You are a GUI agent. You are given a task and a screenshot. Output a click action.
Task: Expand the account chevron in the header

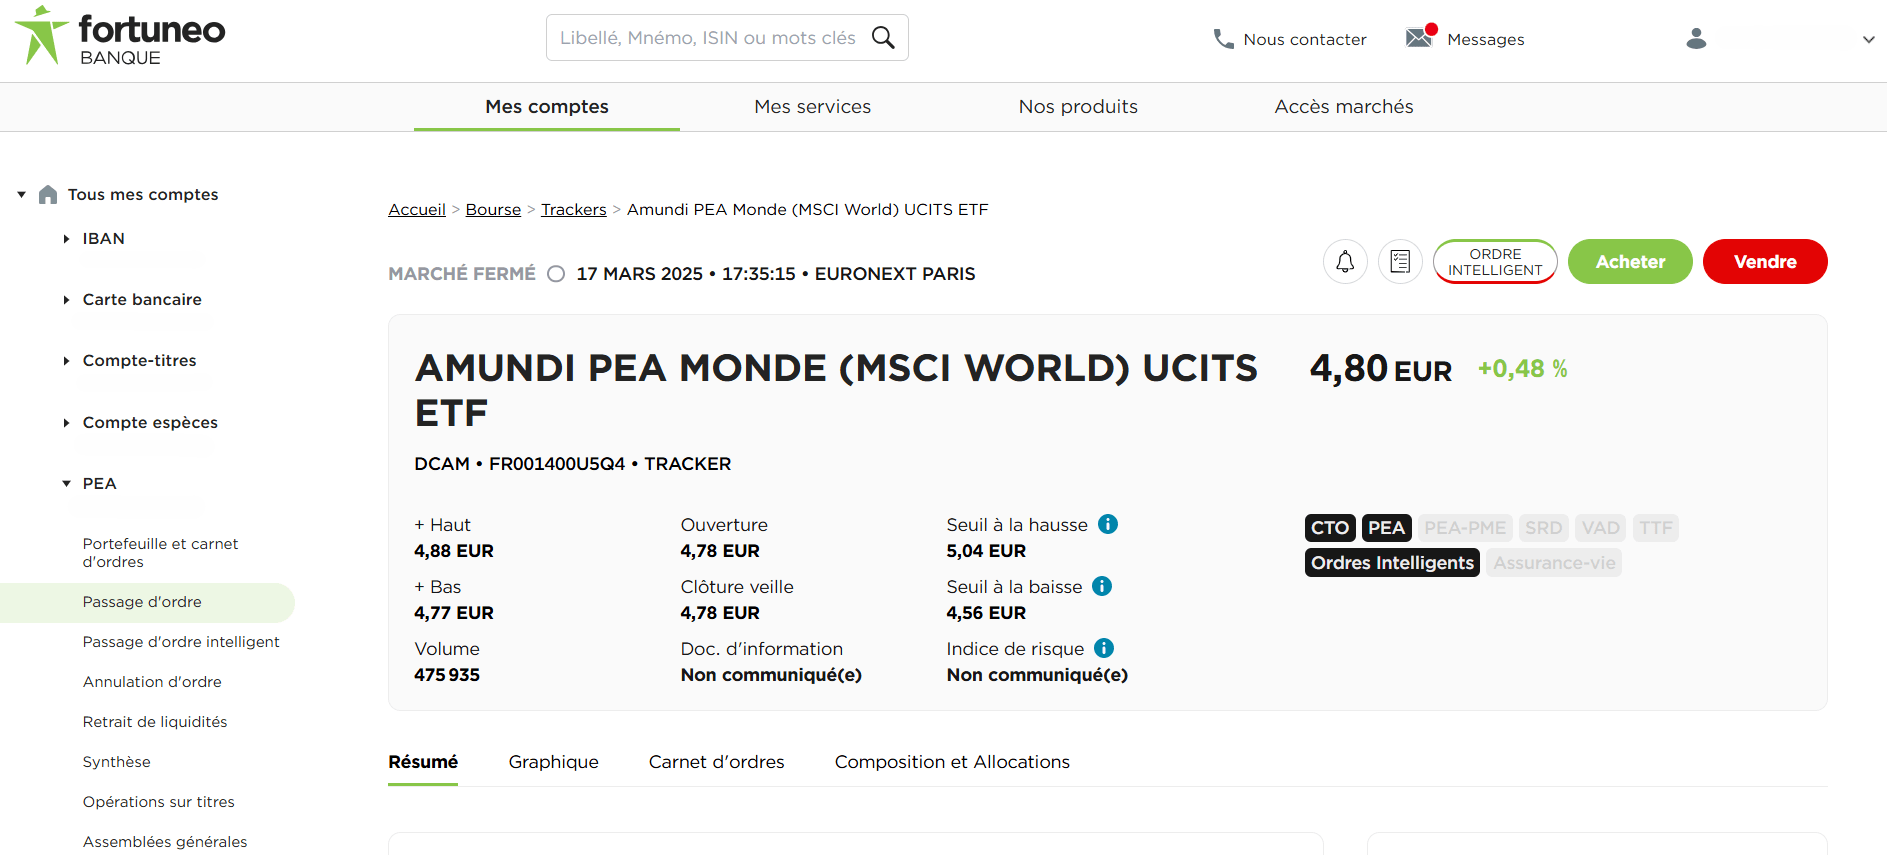(1868, 40)
